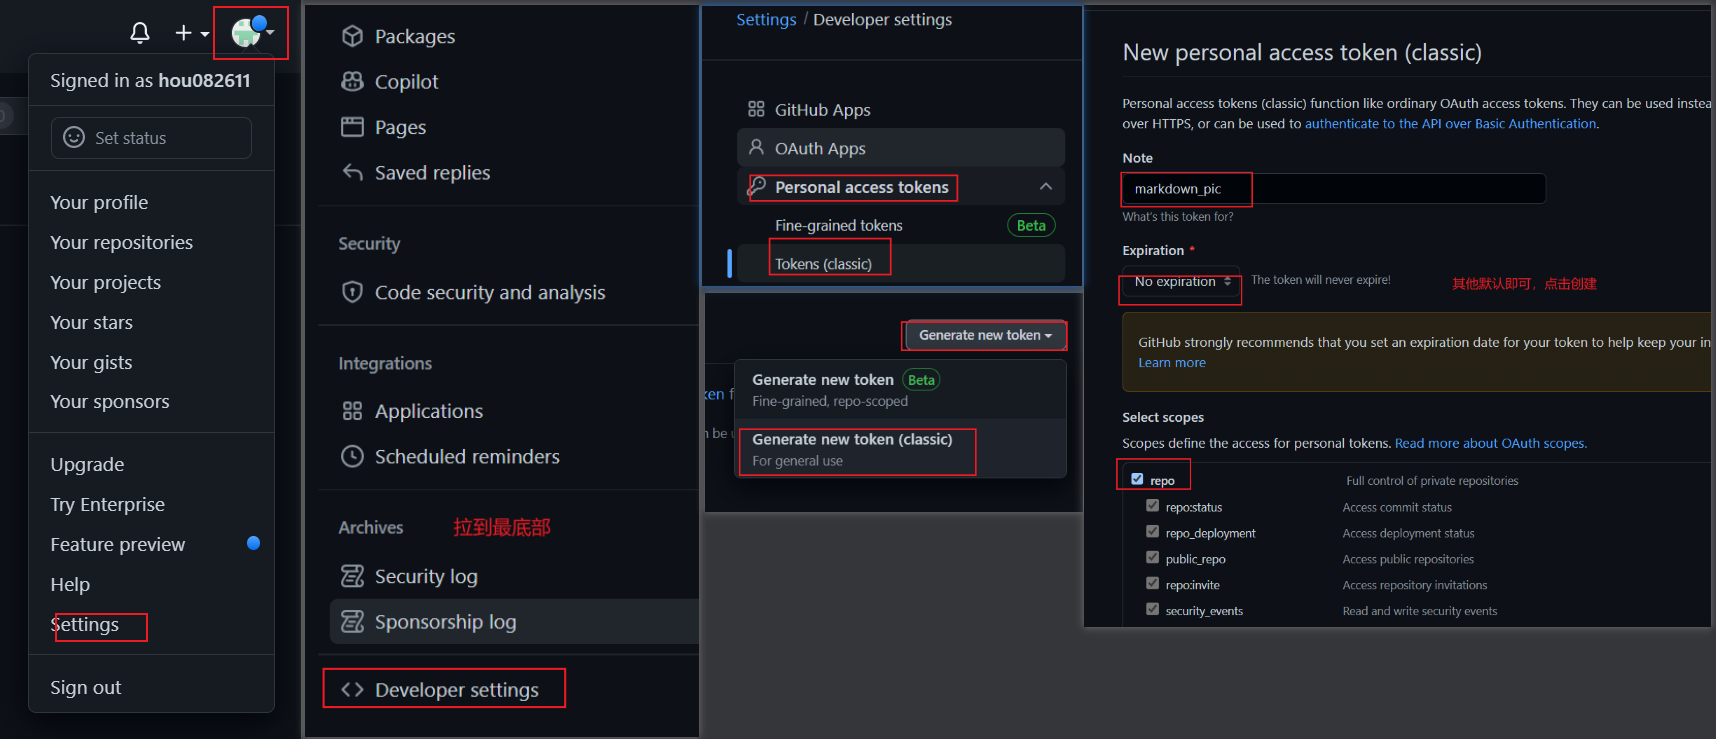The image size is (1716, 739).
Task: Click the Code security shield icon
Action: tap(352, 292)
